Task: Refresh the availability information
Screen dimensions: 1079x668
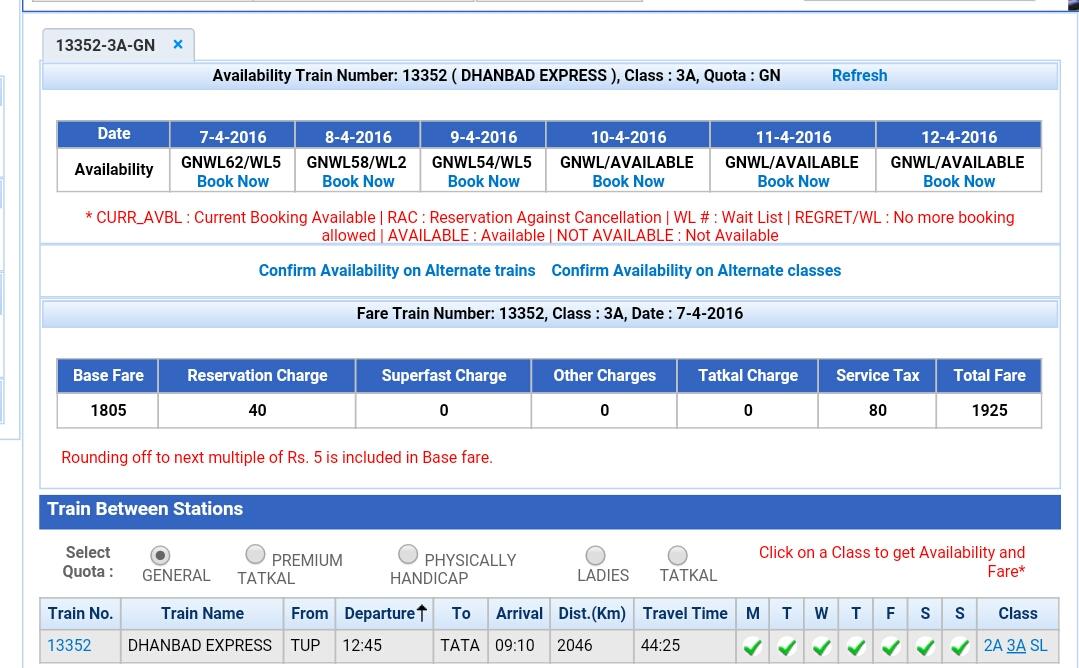Action: click(x=859, y=76)
